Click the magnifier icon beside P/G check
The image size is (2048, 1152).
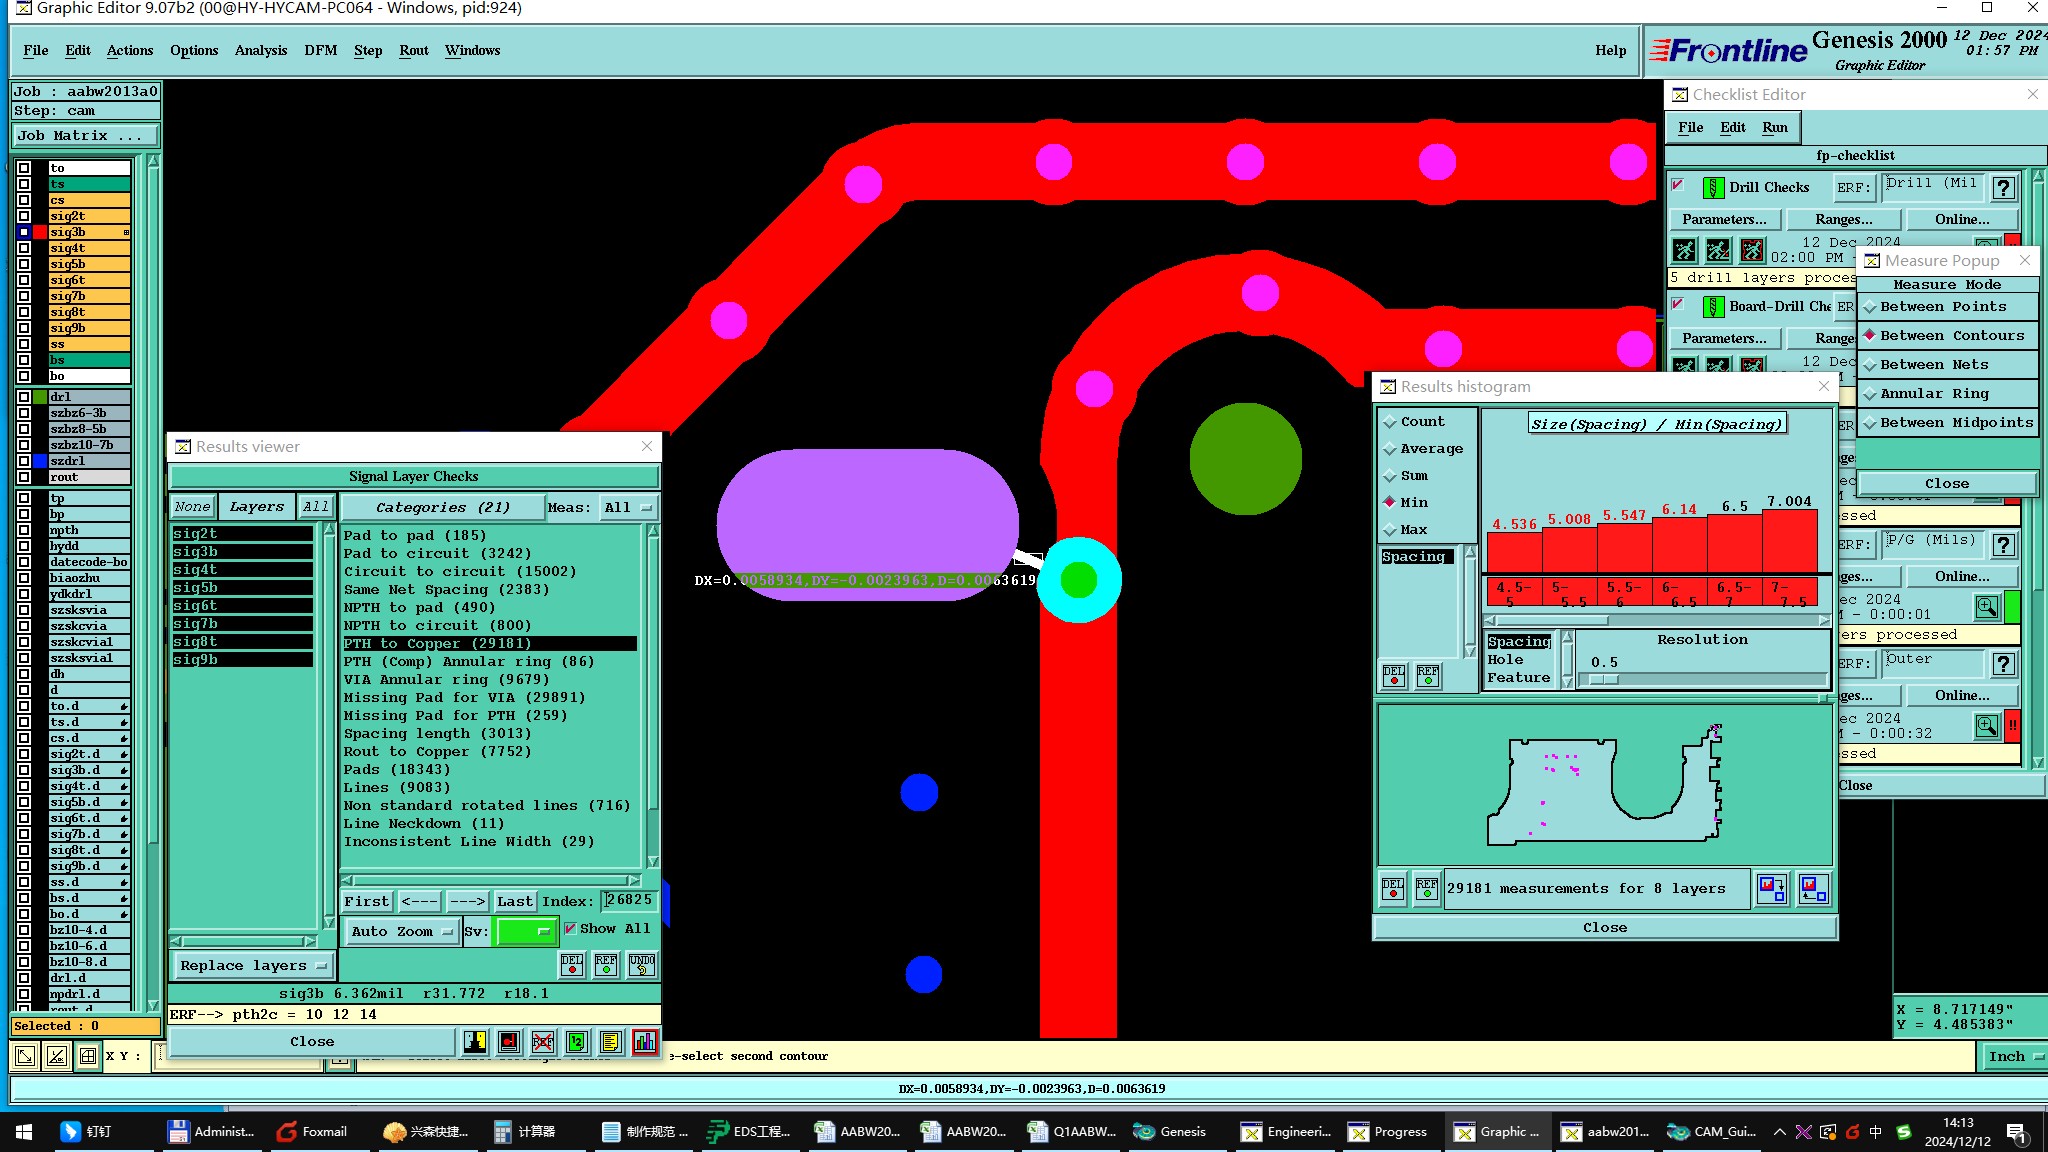pyautogui.click(x=1986, y=607)
